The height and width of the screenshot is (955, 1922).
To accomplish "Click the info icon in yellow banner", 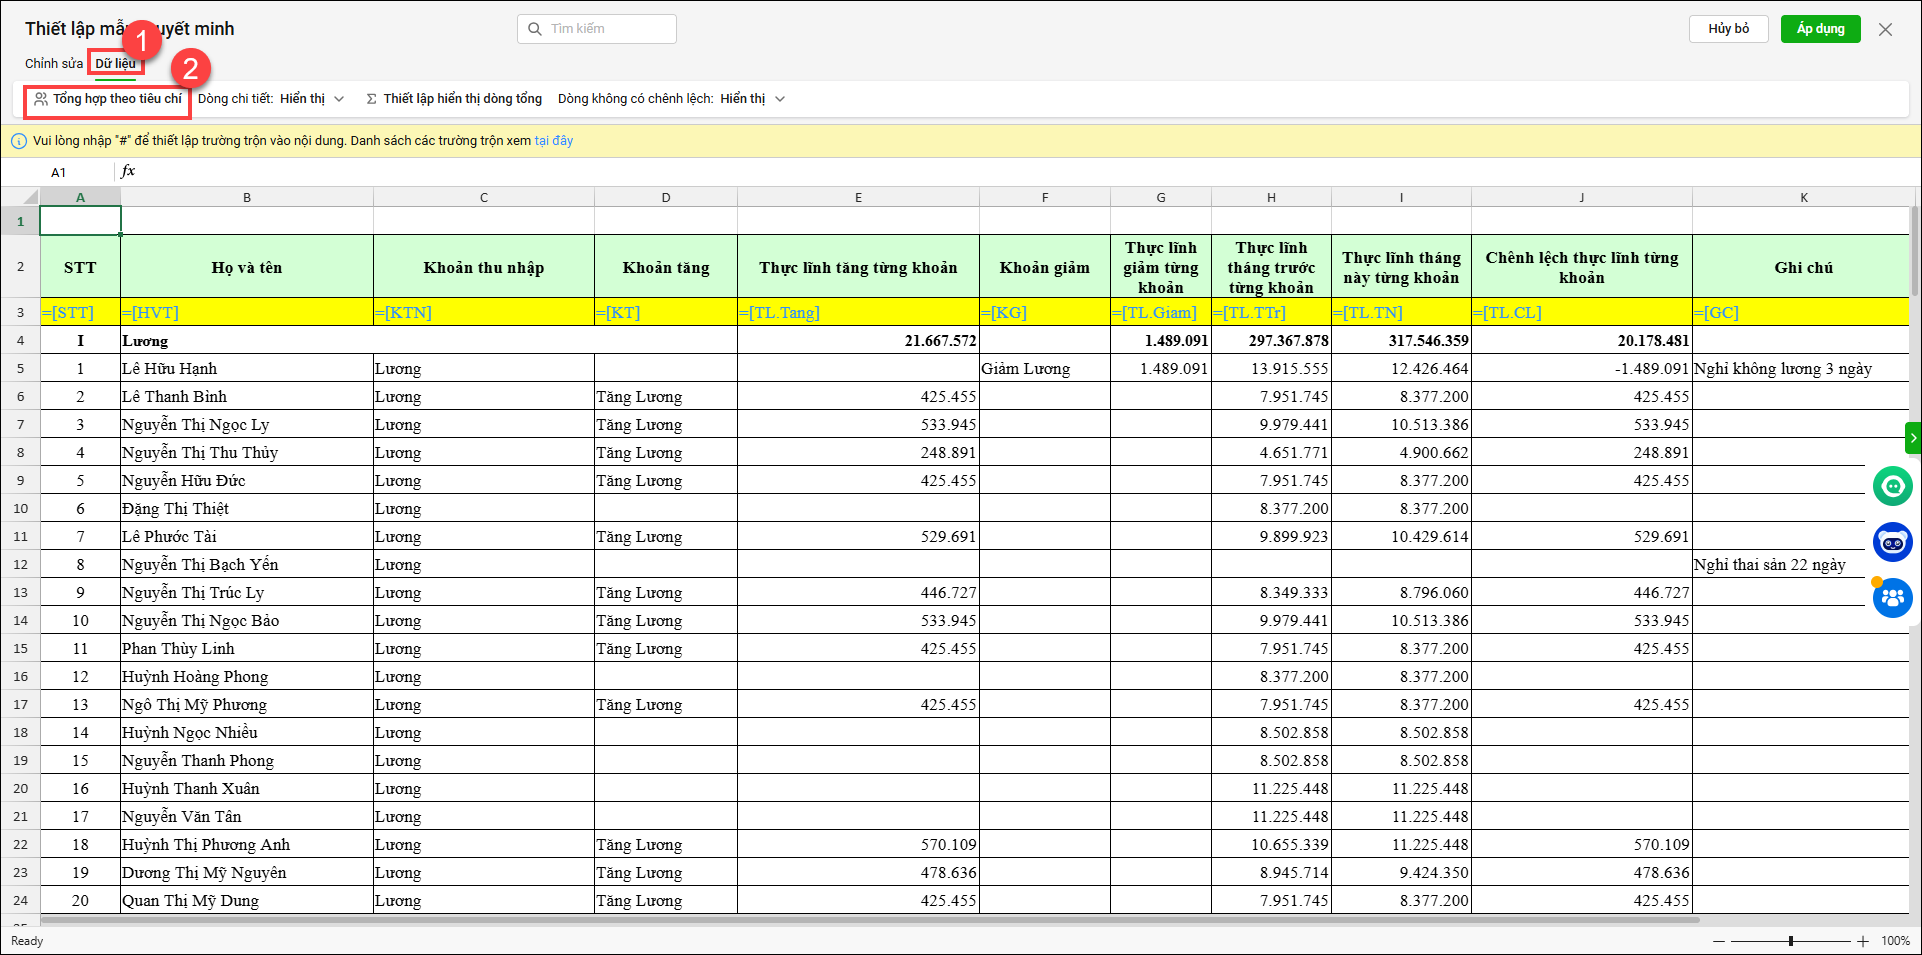I will coord(18,141).
